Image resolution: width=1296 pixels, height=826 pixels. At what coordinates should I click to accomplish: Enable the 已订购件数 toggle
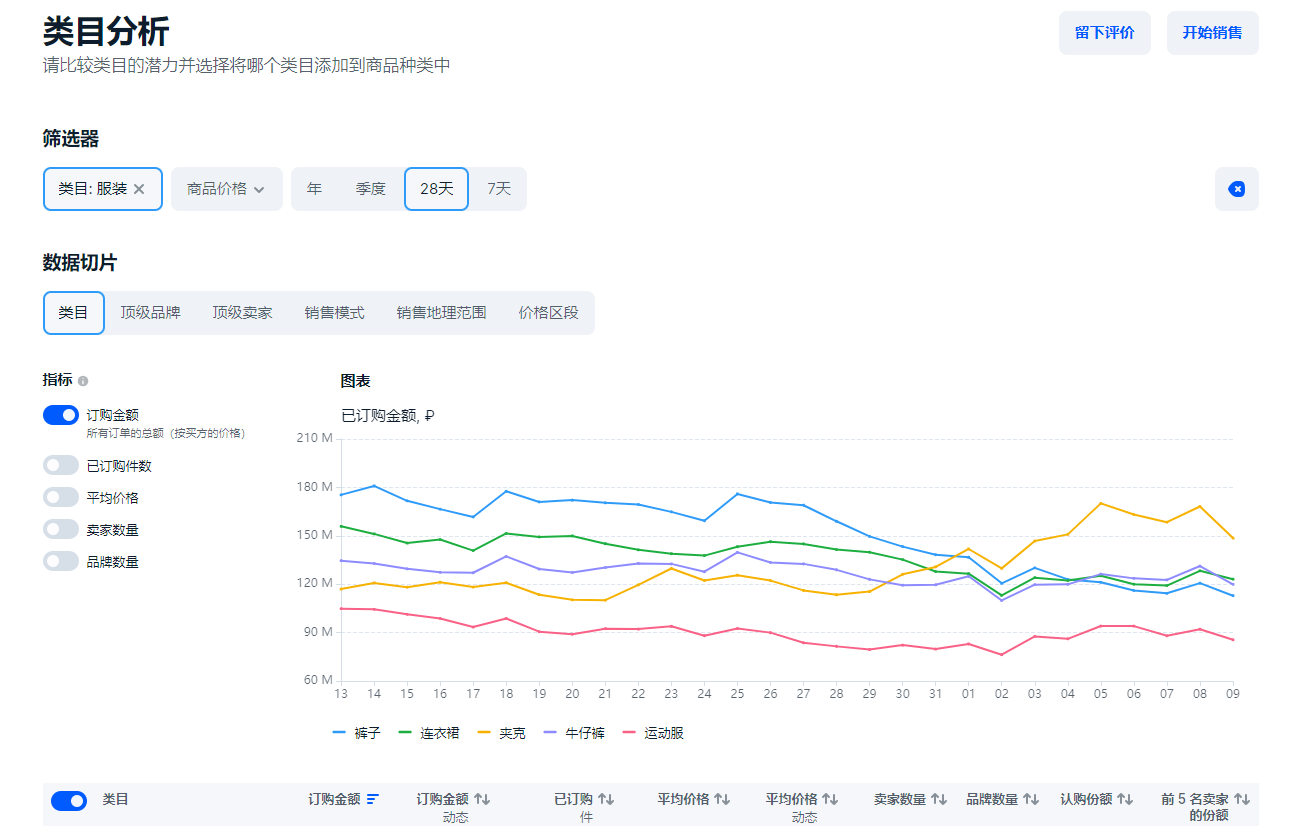pos(61,465)
